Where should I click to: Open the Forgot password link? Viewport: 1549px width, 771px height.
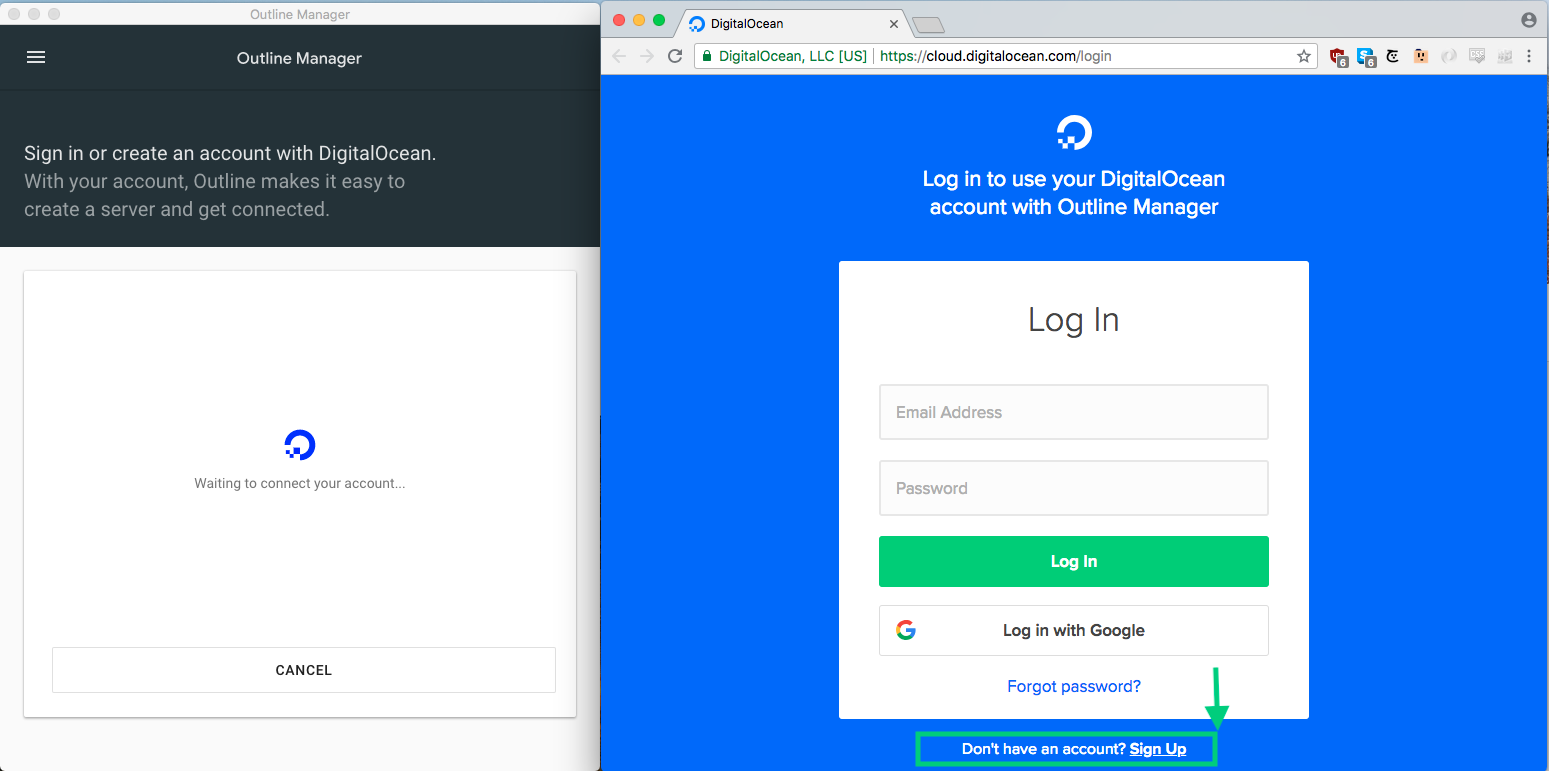pyautogui.click(x=1074, y=686)
